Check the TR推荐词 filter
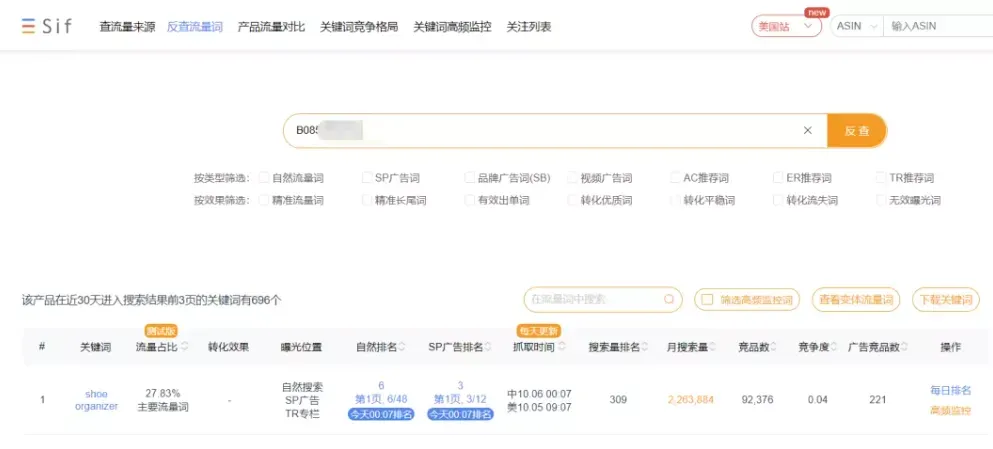The width and height of the screenshot is (993, 449). (881, 178)
